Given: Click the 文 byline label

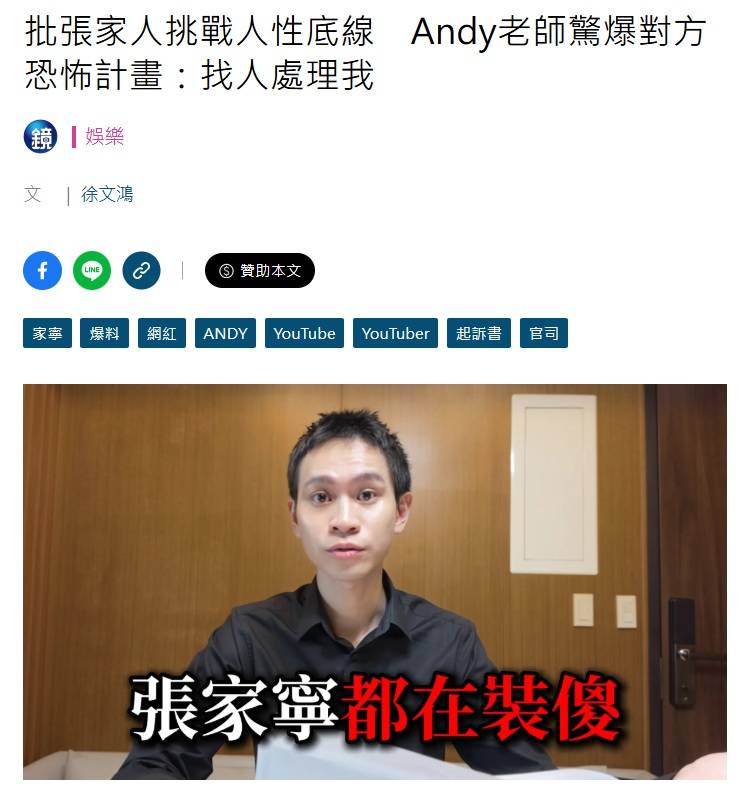Looking at the screenshot, I should 33,194.
